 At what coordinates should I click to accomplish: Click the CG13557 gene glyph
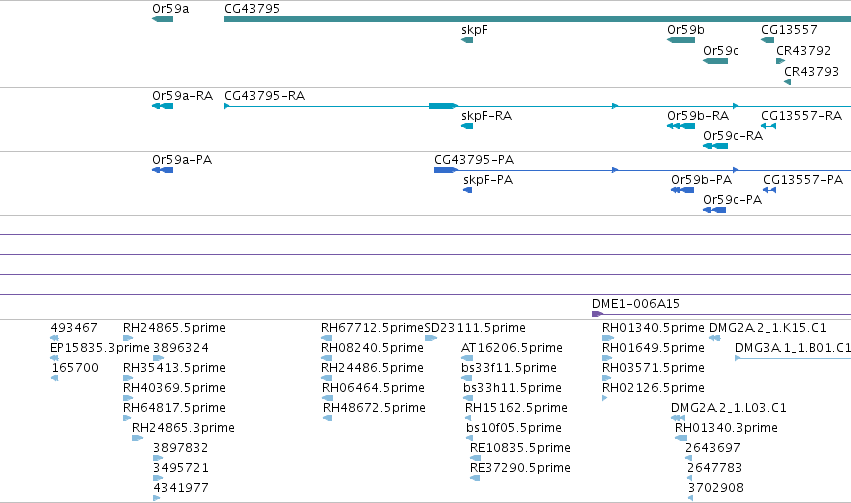[x=767, y=40]
